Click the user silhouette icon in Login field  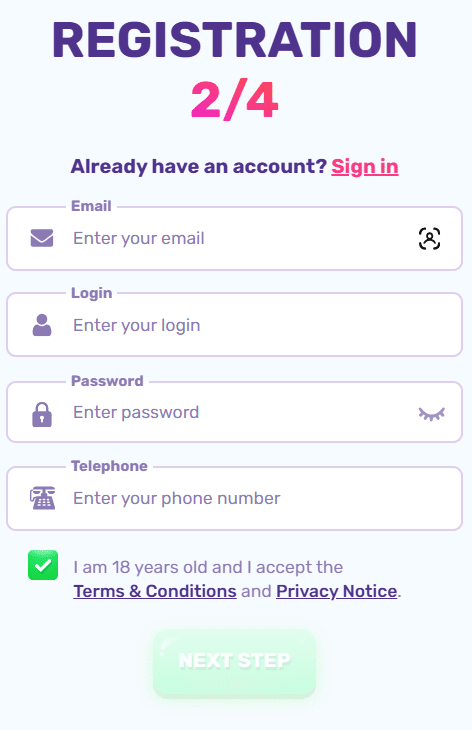(42, 325)
